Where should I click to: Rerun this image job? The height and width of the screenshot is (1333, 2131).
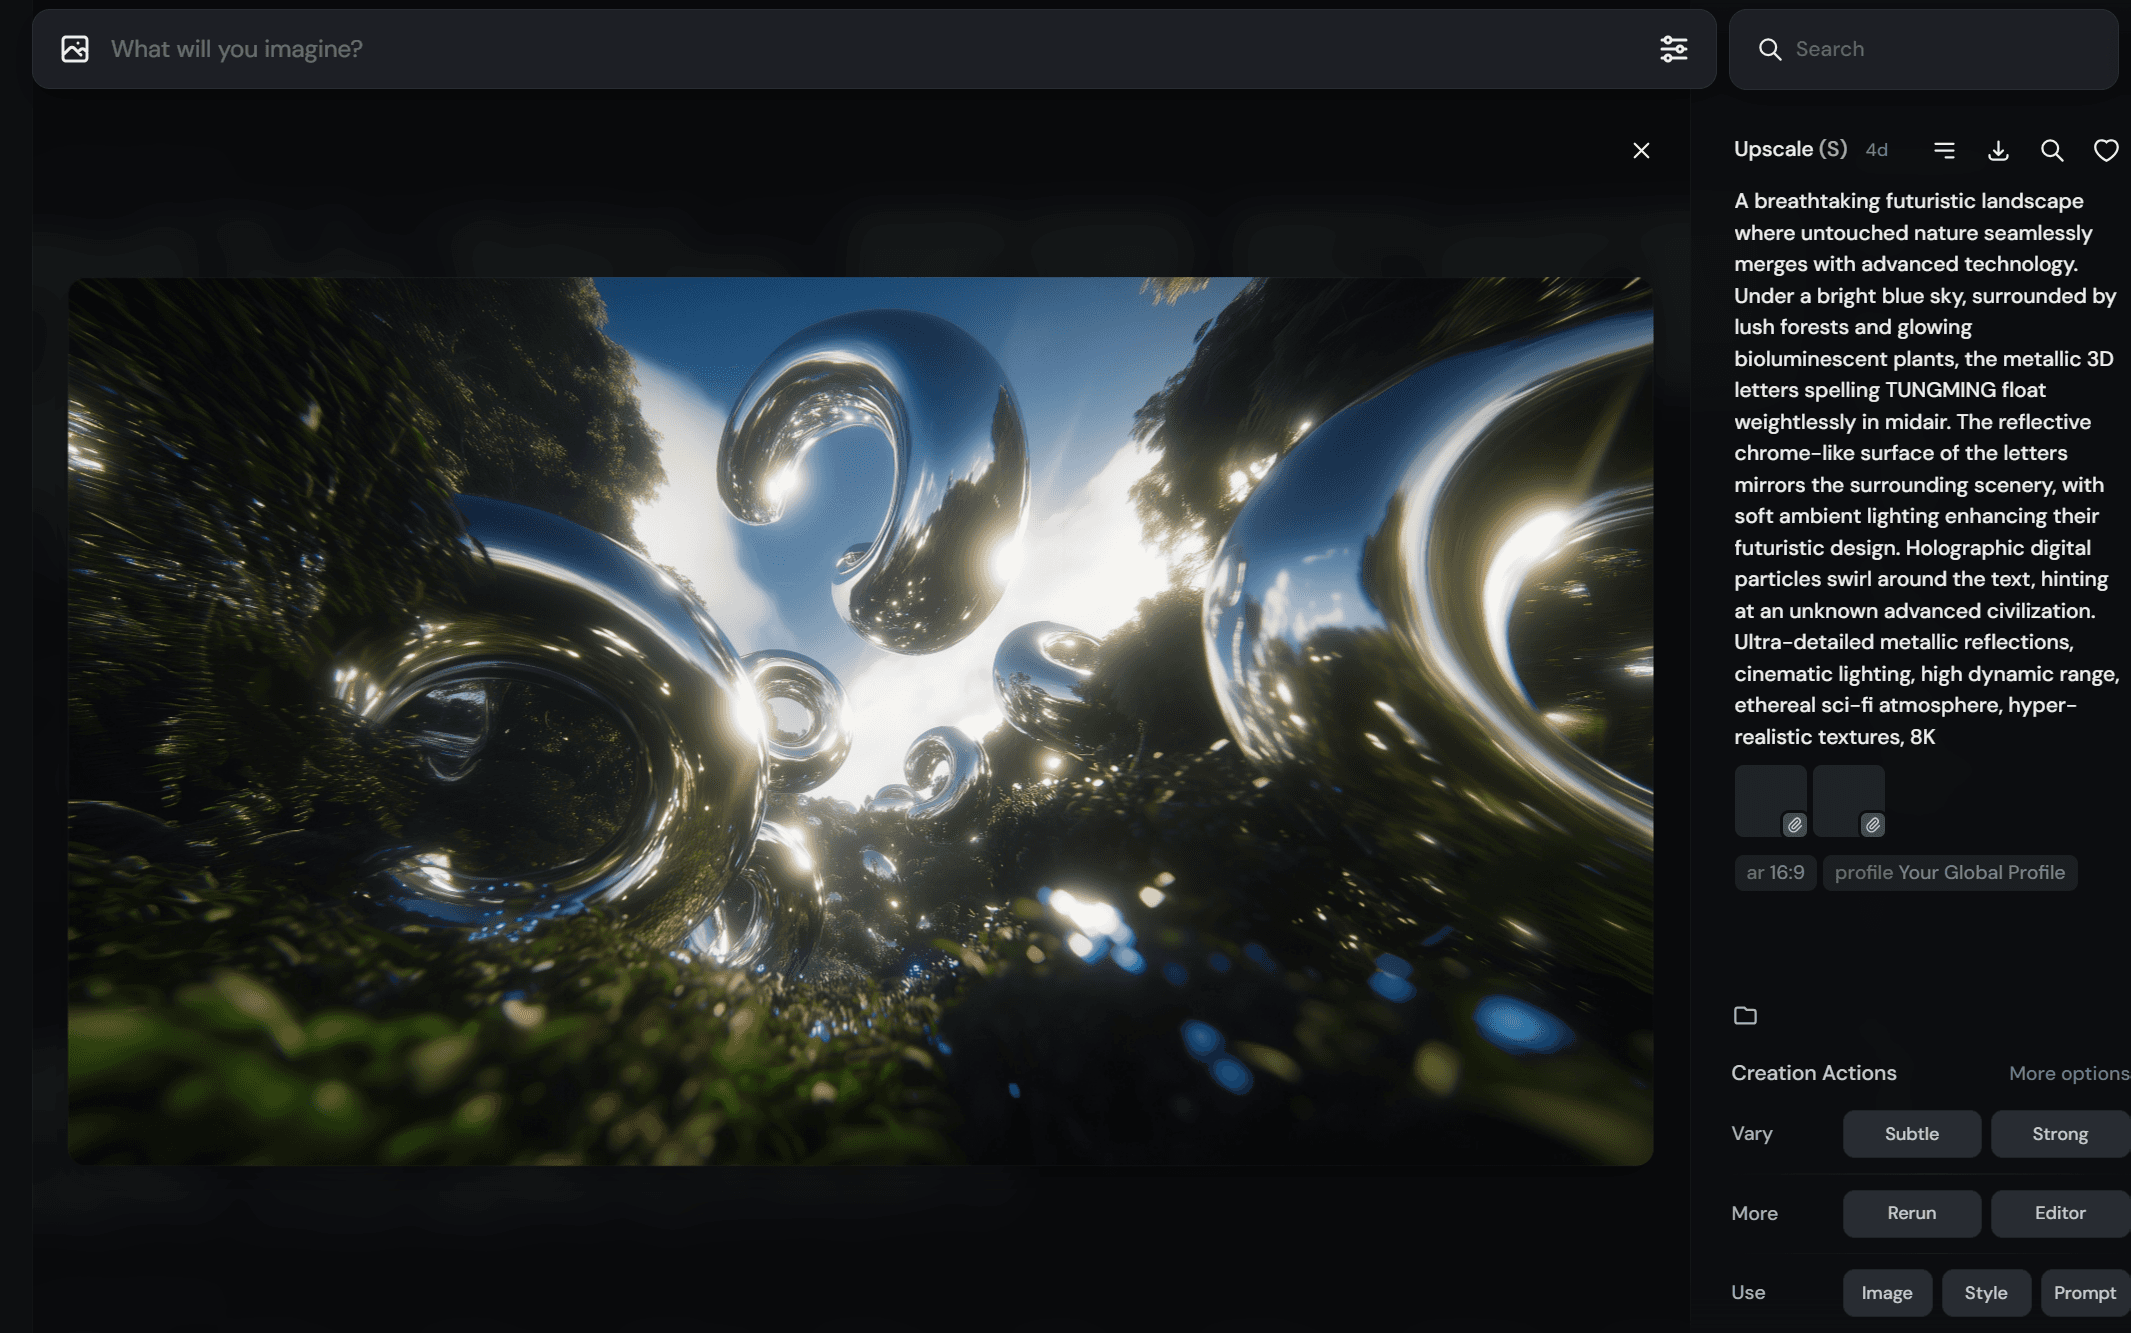1911,1213
